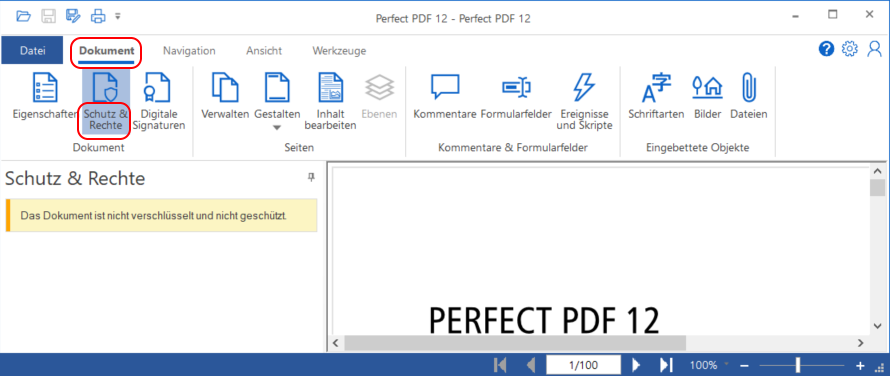This screenshot has width=891, height=378.
Task: Select Schutz & Rechte in the ribbon
Action: tap(106, 102)
